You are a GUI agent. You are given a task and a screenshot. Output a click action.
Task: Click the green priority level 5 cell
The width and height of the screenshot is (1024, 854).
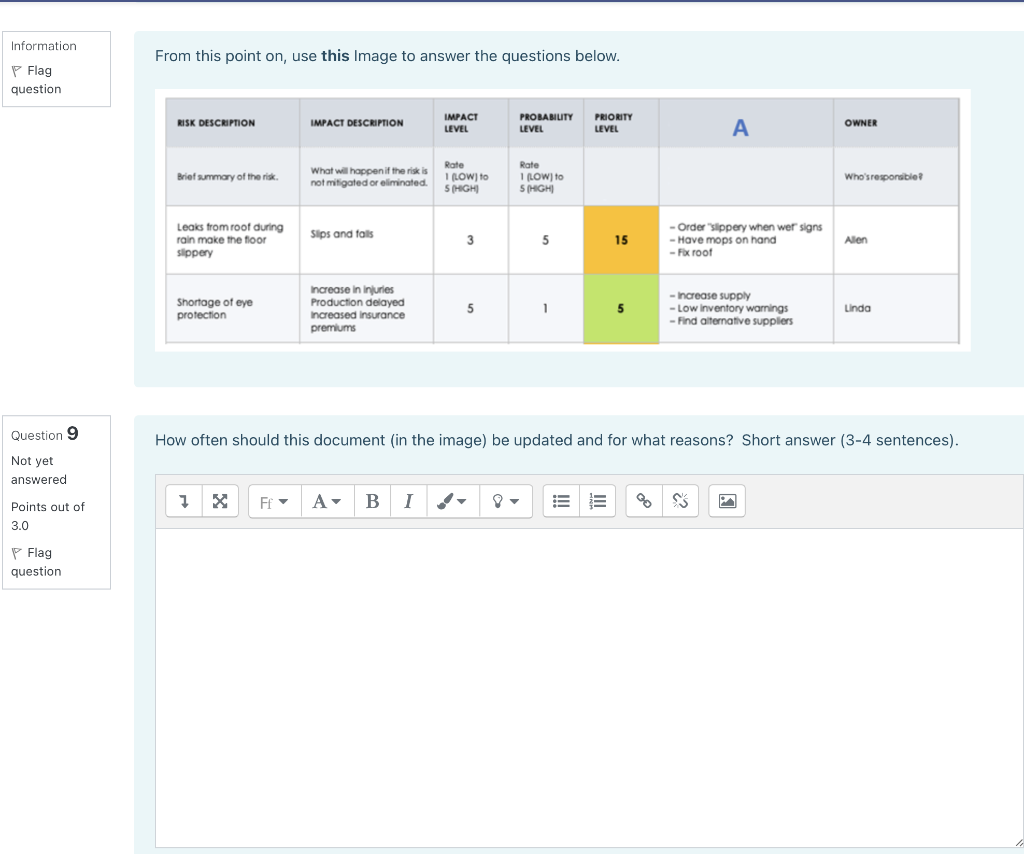click(621, 308)
